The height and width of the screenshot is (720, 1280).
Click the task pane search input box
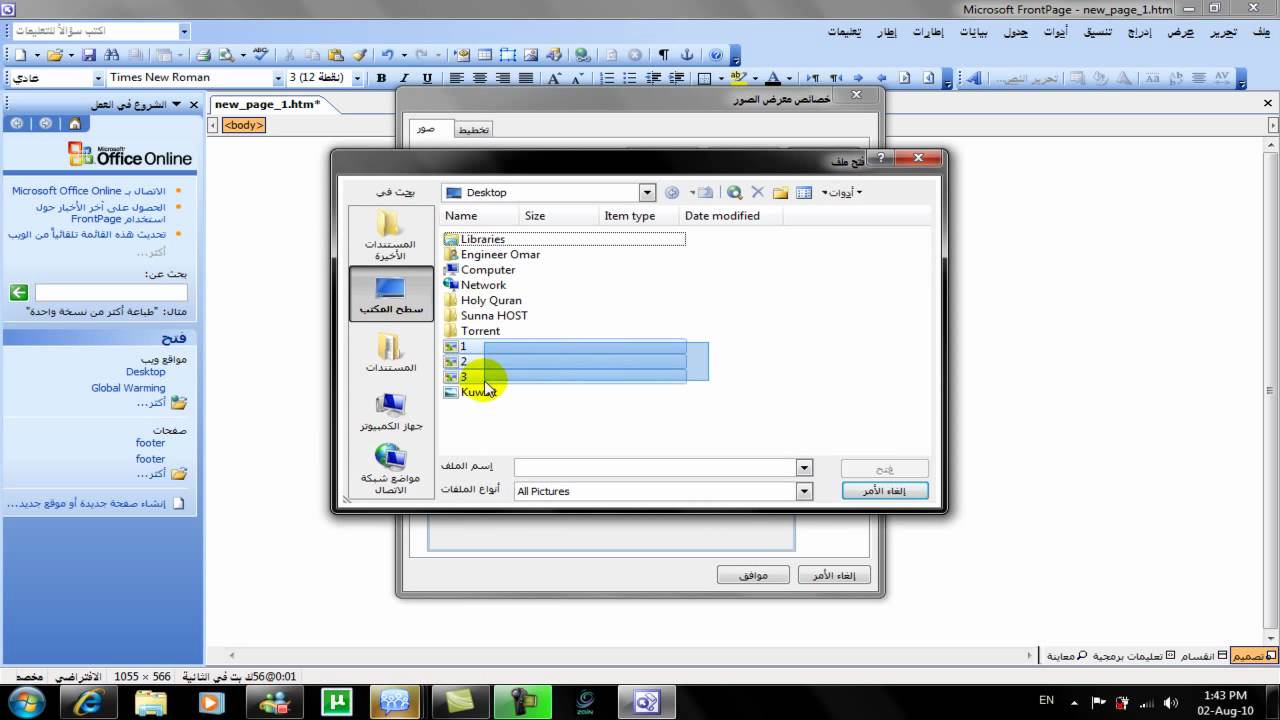coord(111,292)
